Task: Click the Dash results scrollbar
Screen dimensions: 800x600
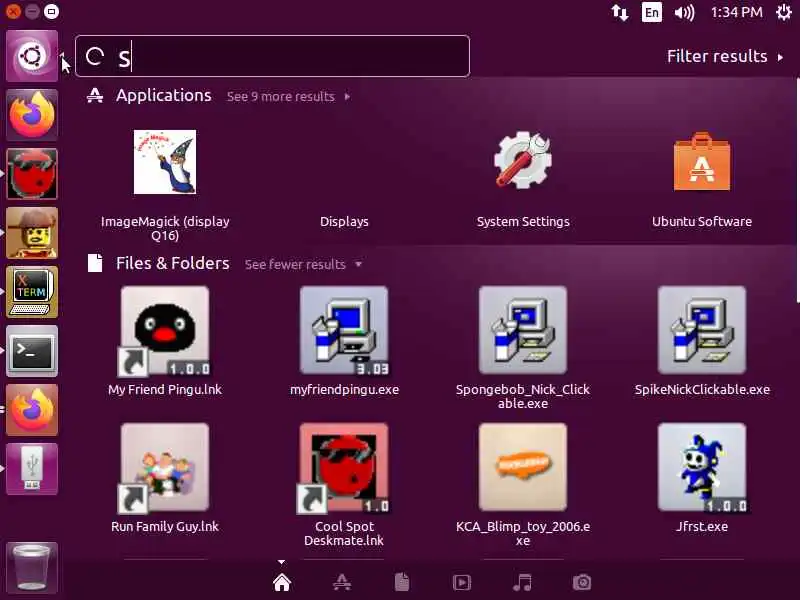Action: [x=797, y=191]
